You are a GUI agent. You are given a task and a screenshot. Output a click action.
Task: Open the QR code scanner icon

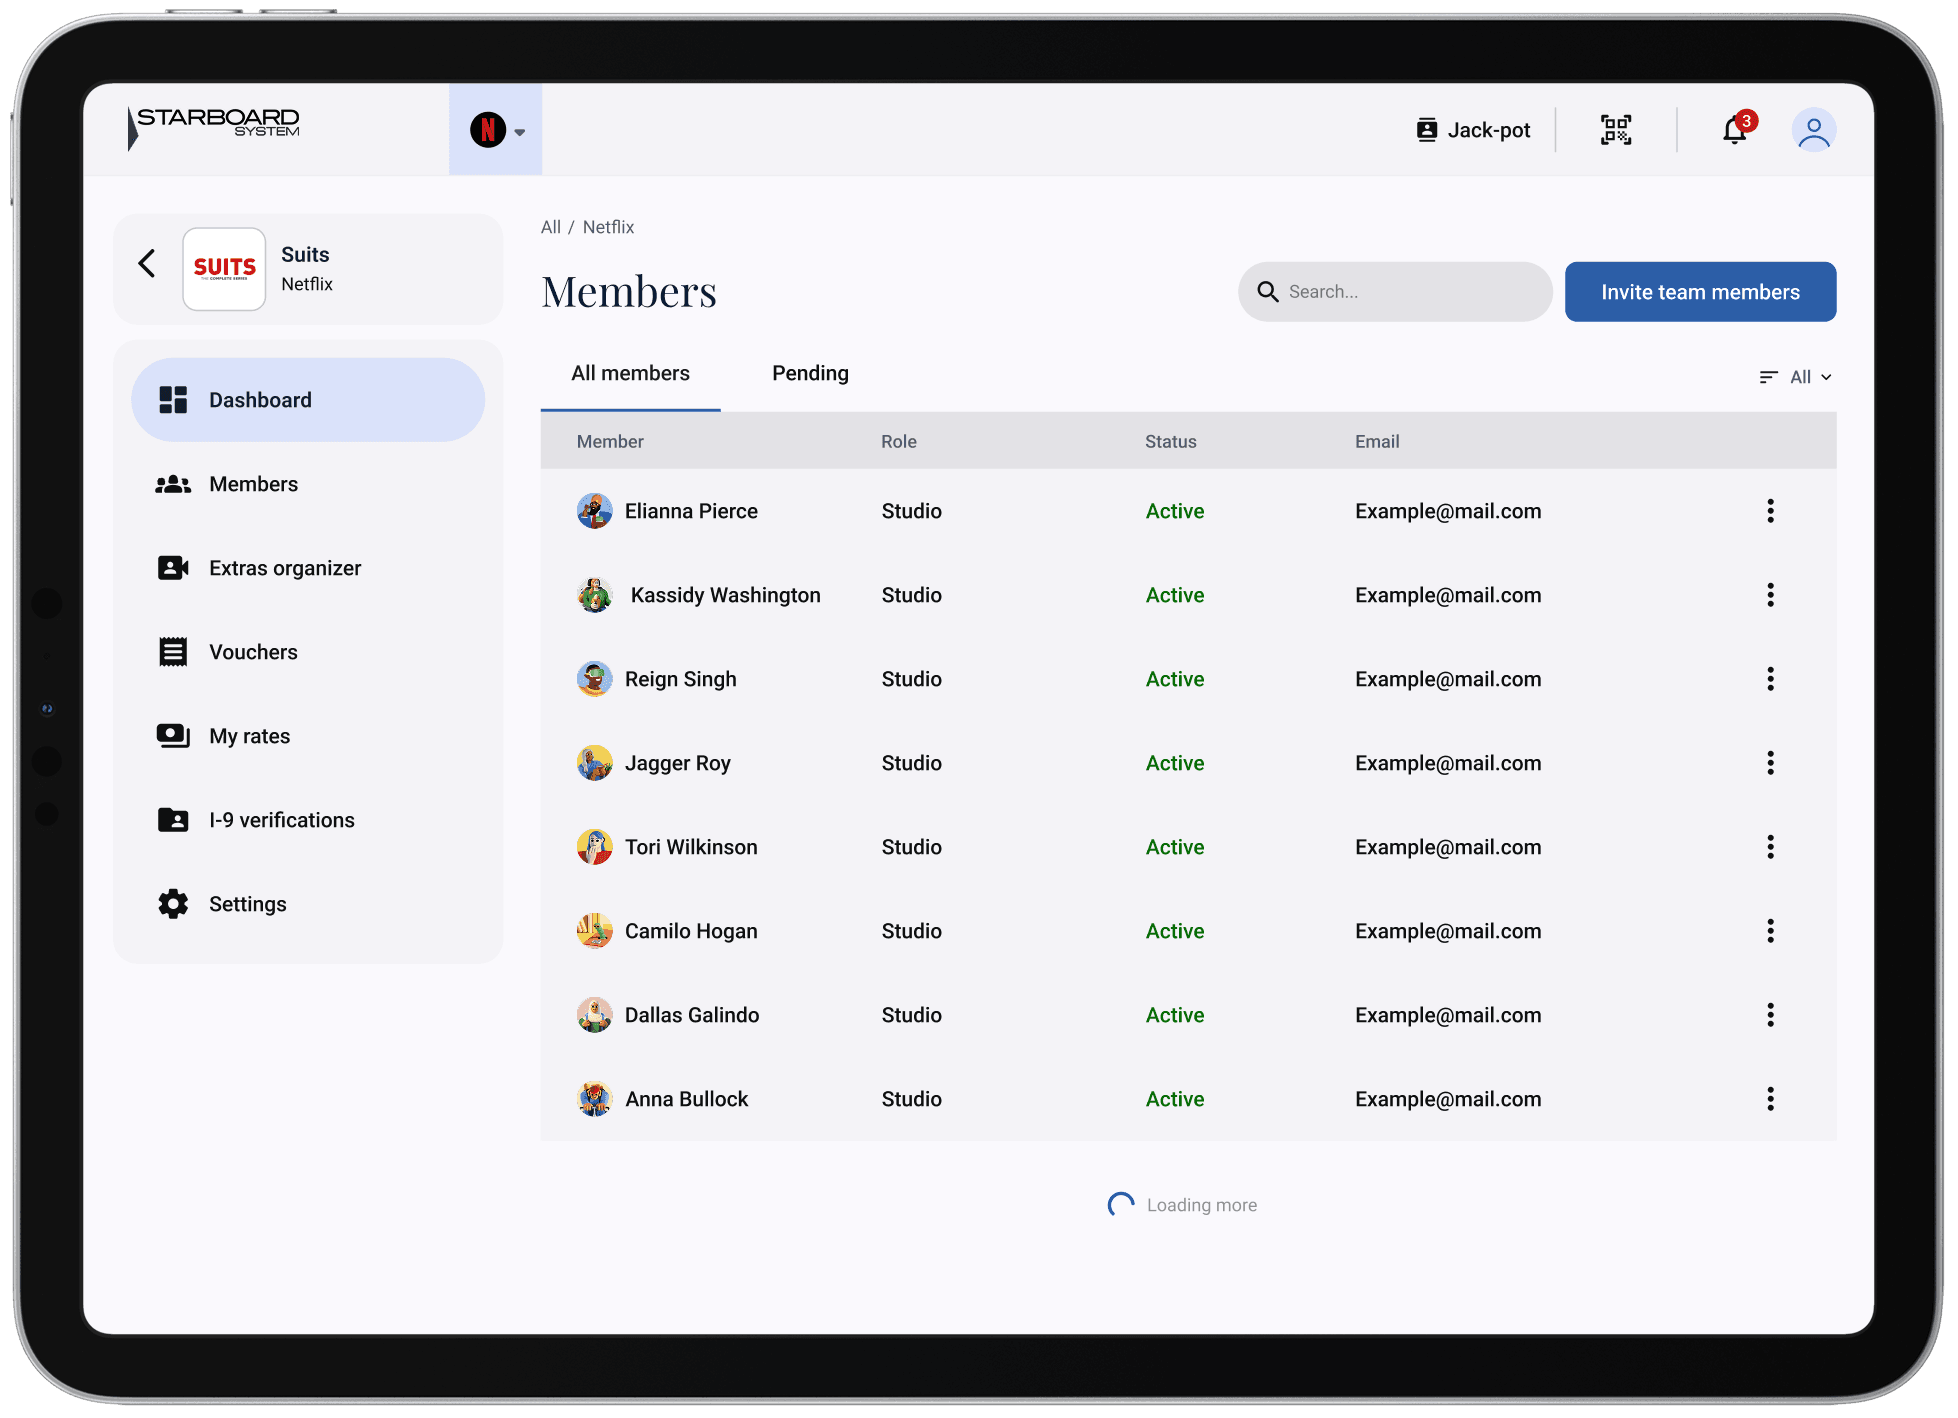pos(1615,130)
